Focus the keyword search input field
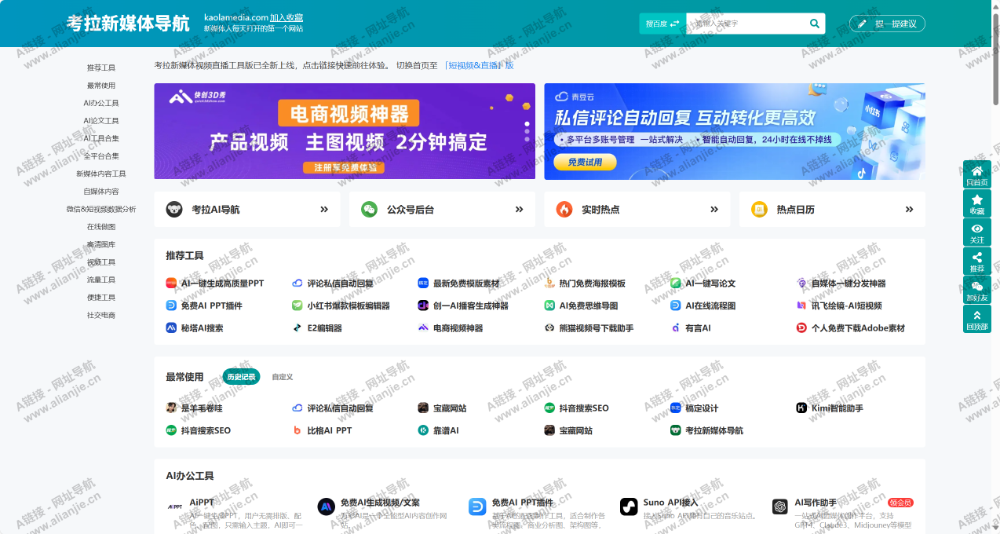This screenshot has height=534, width=1000. [748, 24]
